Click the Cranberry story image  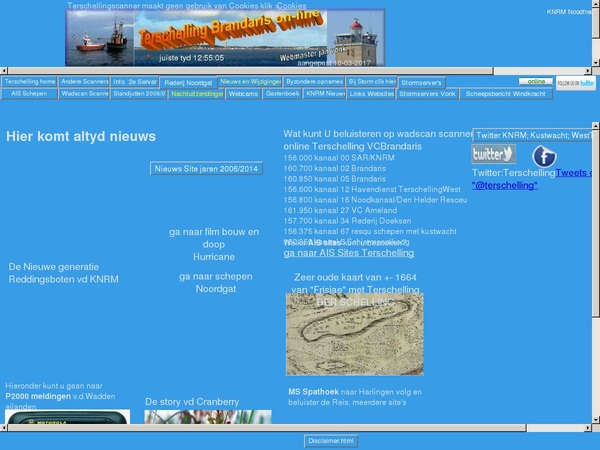pos(208,417)
